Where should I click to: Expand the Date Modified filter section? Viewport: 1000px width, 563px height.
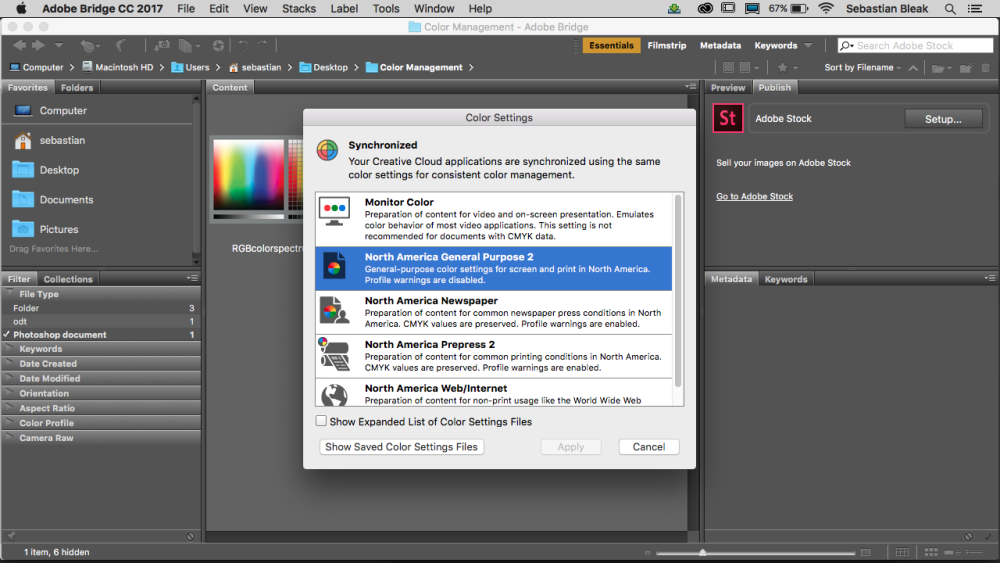pyautogui.click(x=10, y=378)
